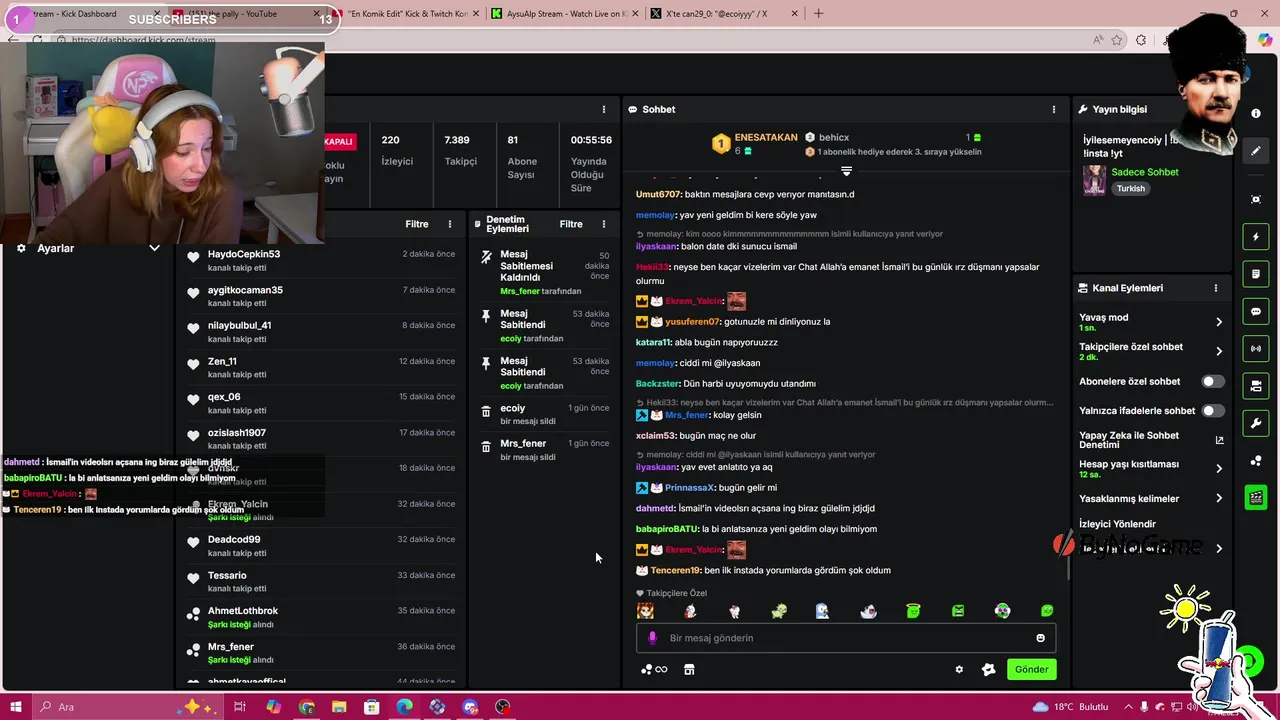Open Microsoft Edge from taskbar
The height and width of the screenshot is (720, 1280).
tap(404, 707)
